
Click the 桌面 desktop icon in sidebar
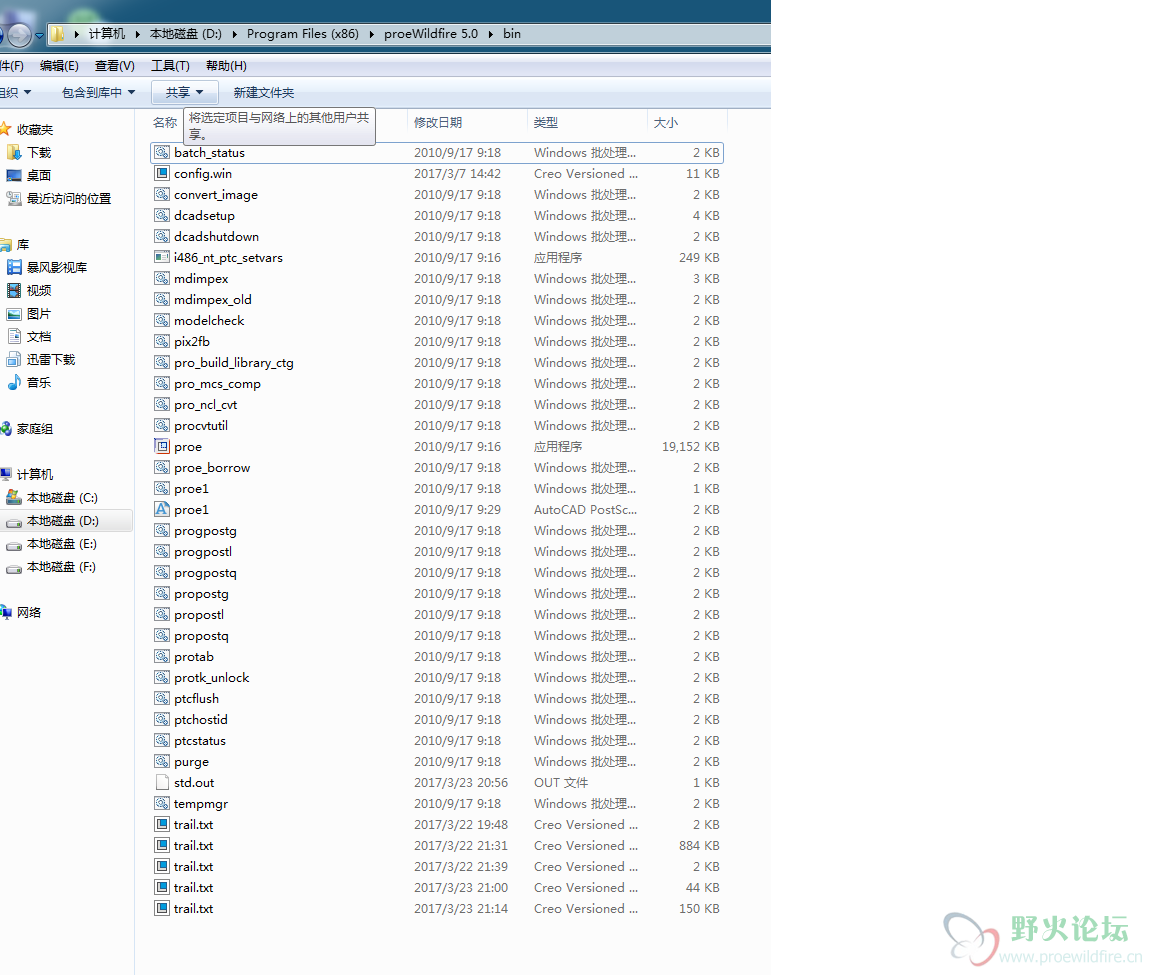[x=14, y=176]
